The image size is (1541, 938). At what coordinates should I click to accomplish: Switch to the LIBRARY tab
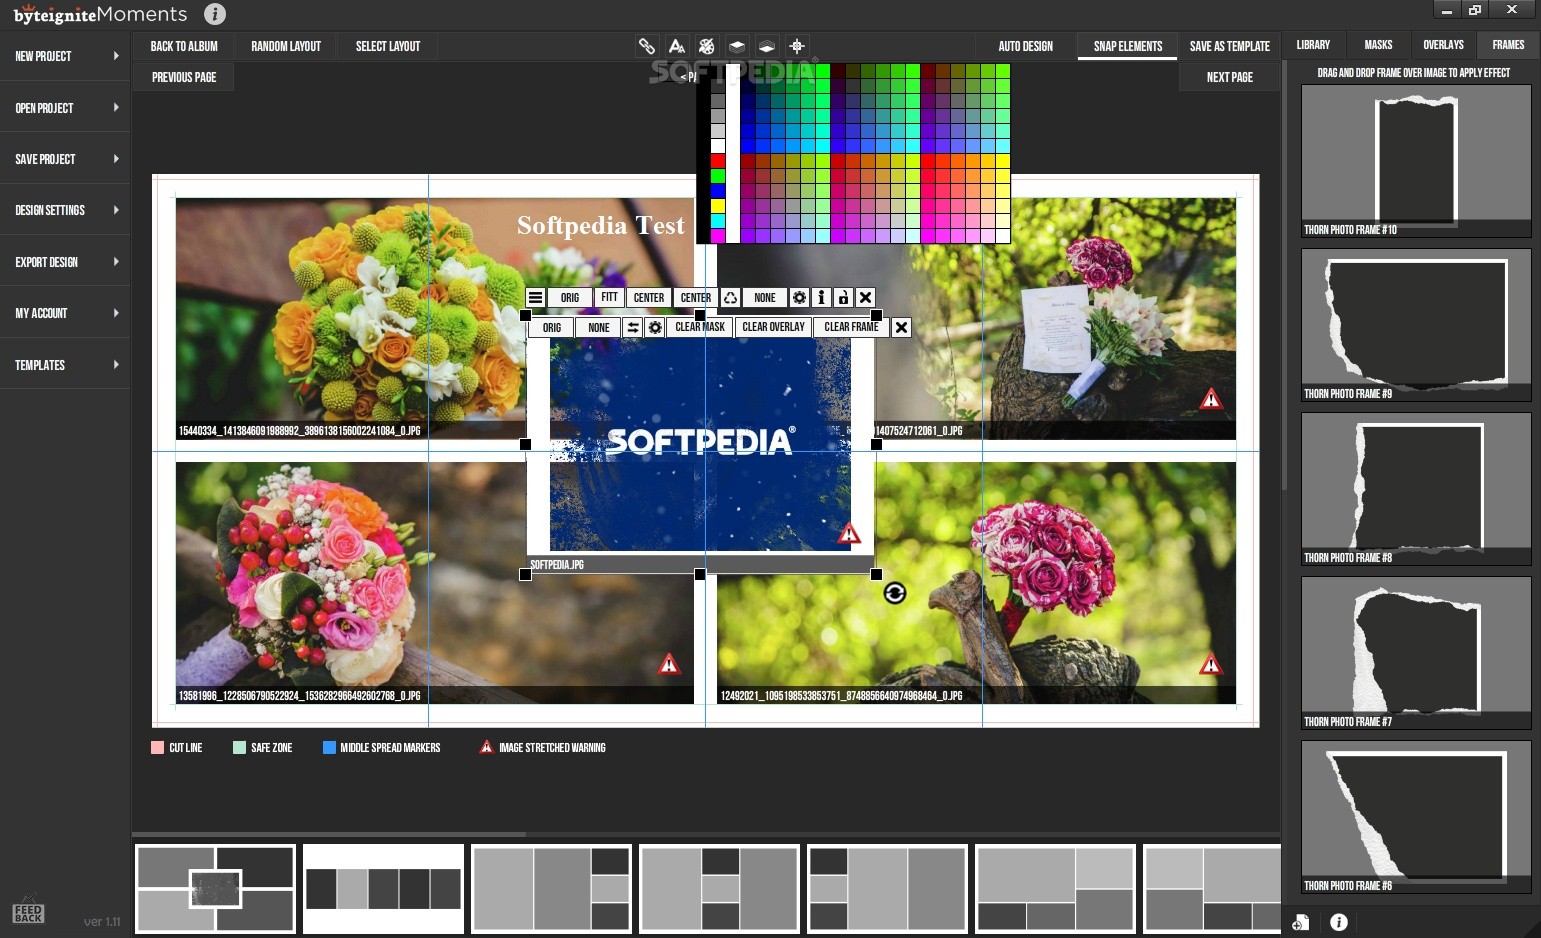coord(1313,45)
